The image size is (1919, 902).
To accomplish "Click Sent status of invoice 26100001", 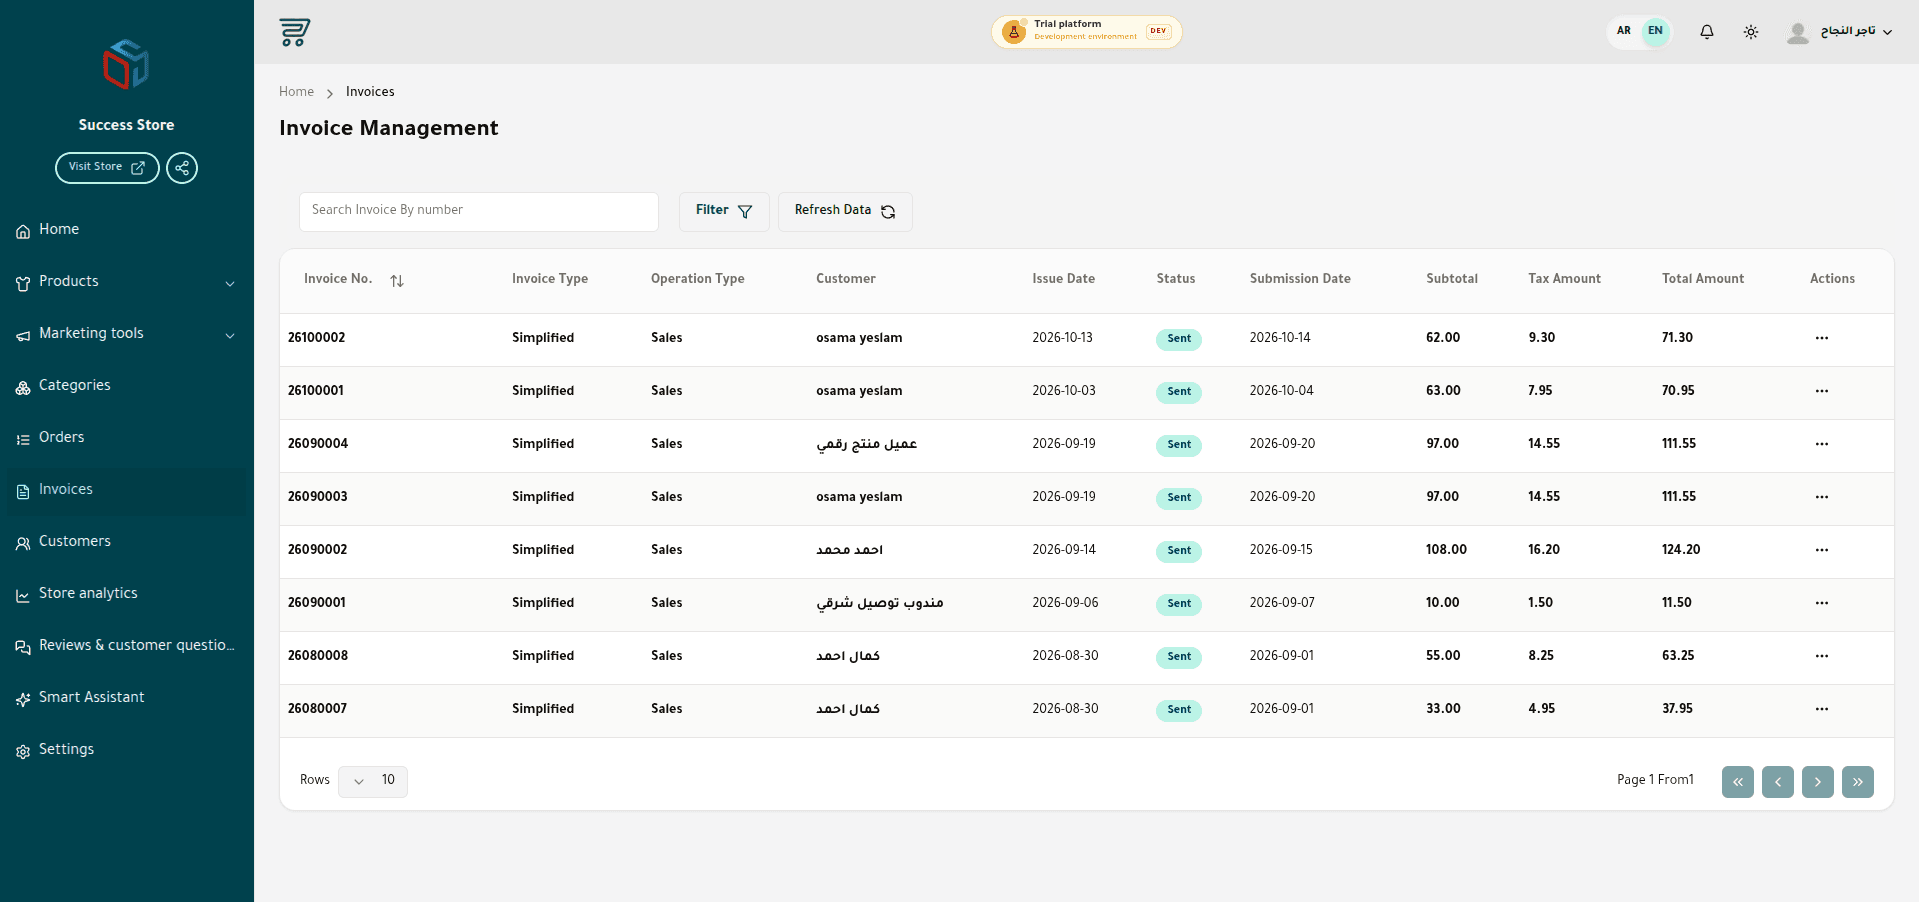I will [1179, 392].
